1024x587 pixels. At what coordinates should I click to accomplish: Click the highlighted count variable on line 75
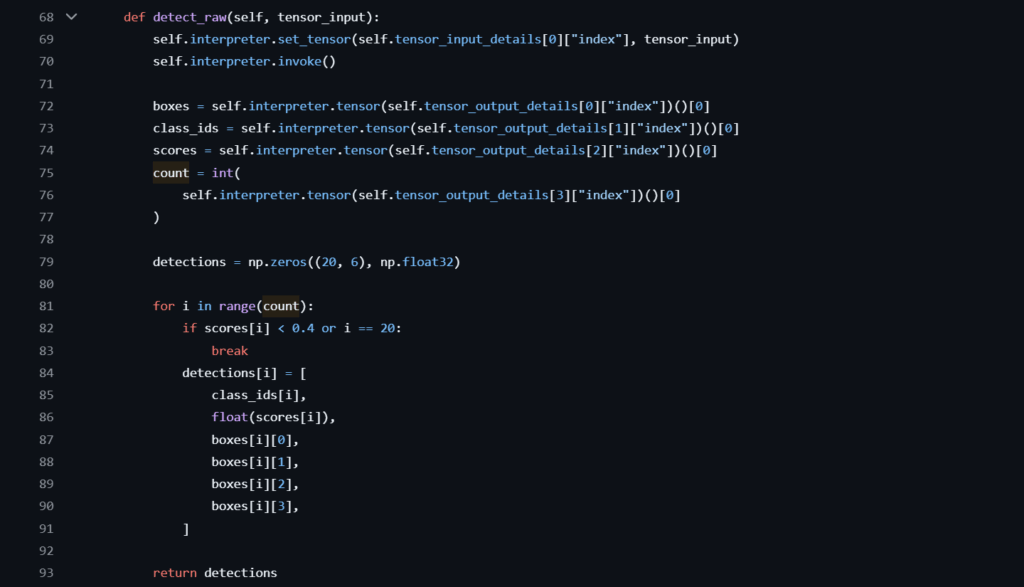click(x=170, y=173)
